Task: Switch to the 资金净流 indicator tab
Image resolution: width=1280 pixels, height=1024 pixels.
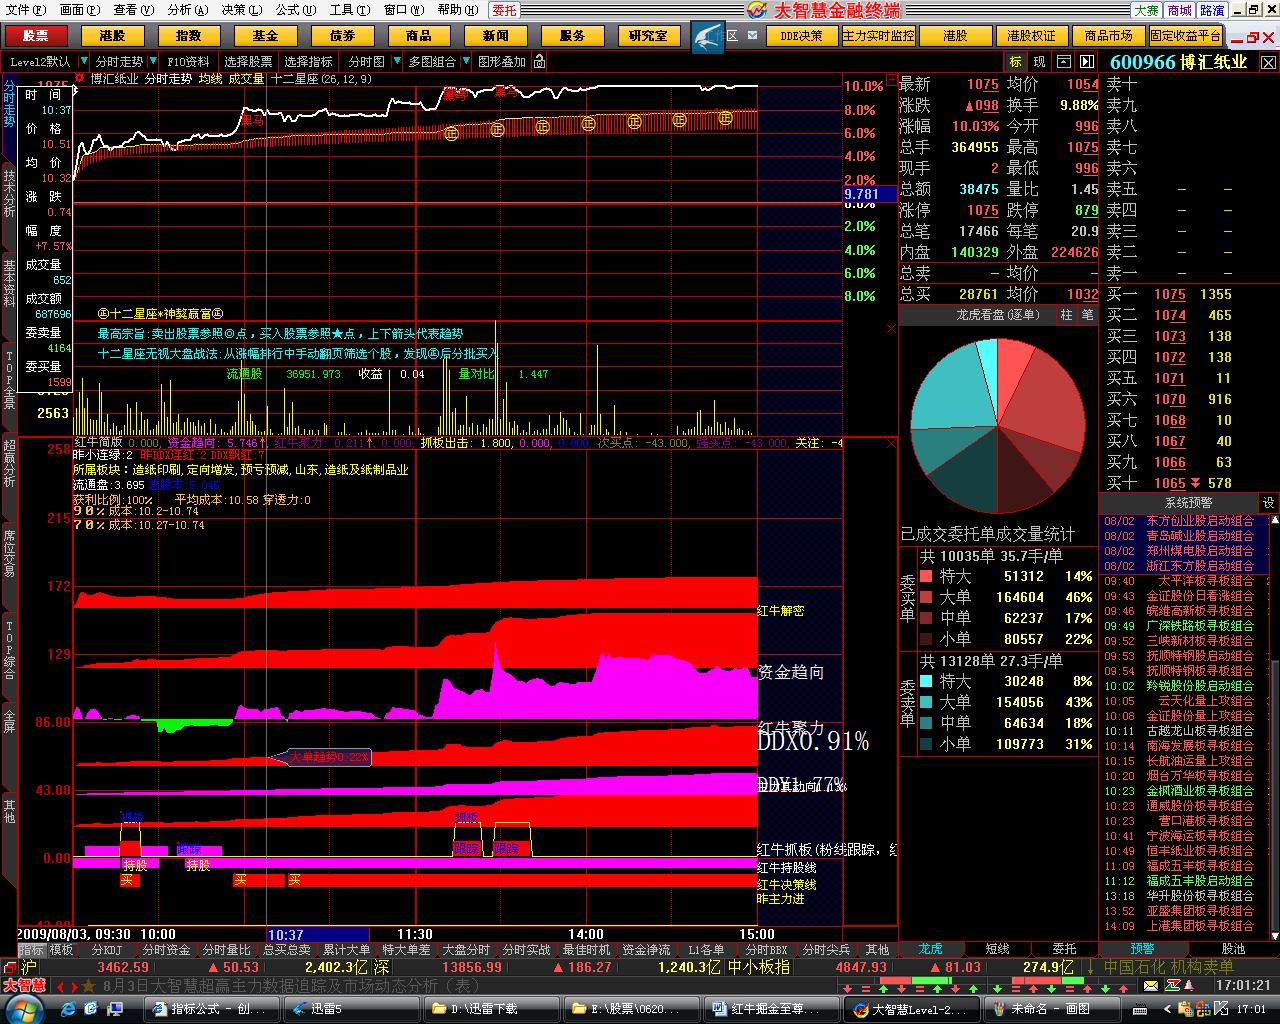Action: [646, 949]
